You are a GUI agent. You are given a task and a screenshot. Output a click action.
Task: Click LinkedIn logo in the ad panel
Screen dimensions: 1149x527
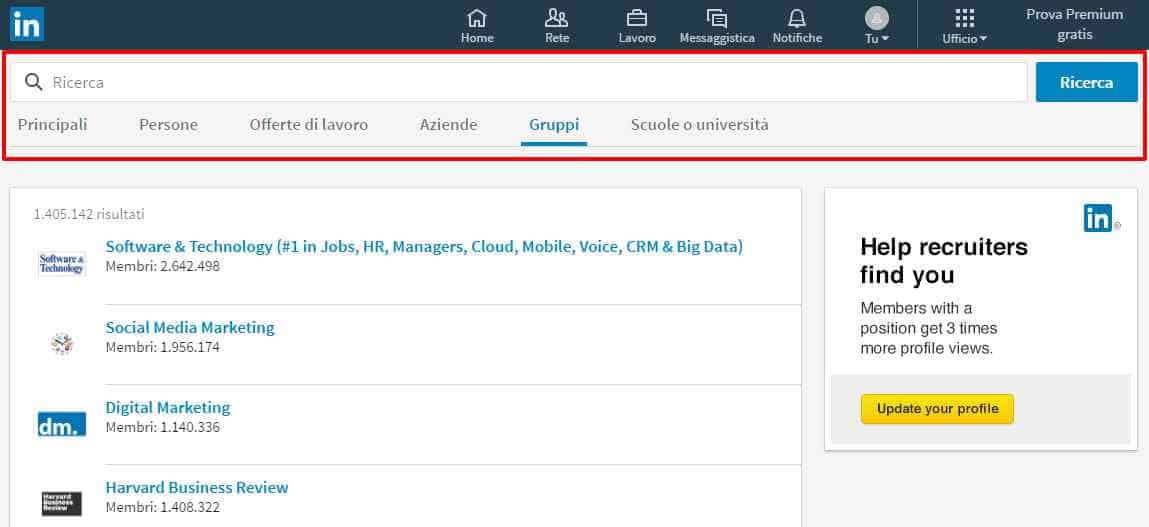1097,218
